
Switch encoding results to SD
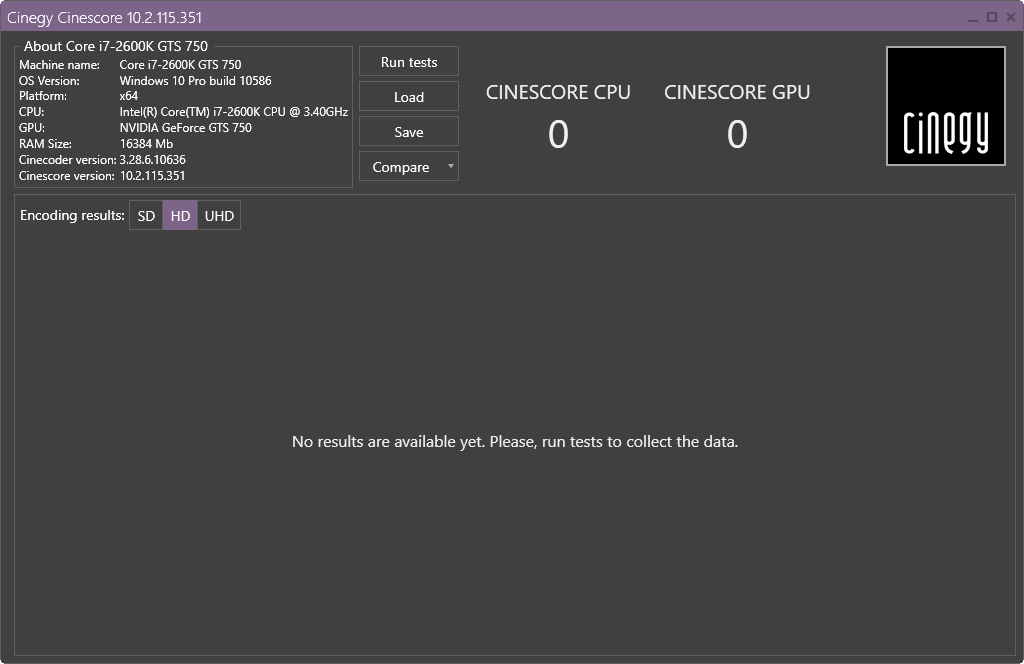146,215
